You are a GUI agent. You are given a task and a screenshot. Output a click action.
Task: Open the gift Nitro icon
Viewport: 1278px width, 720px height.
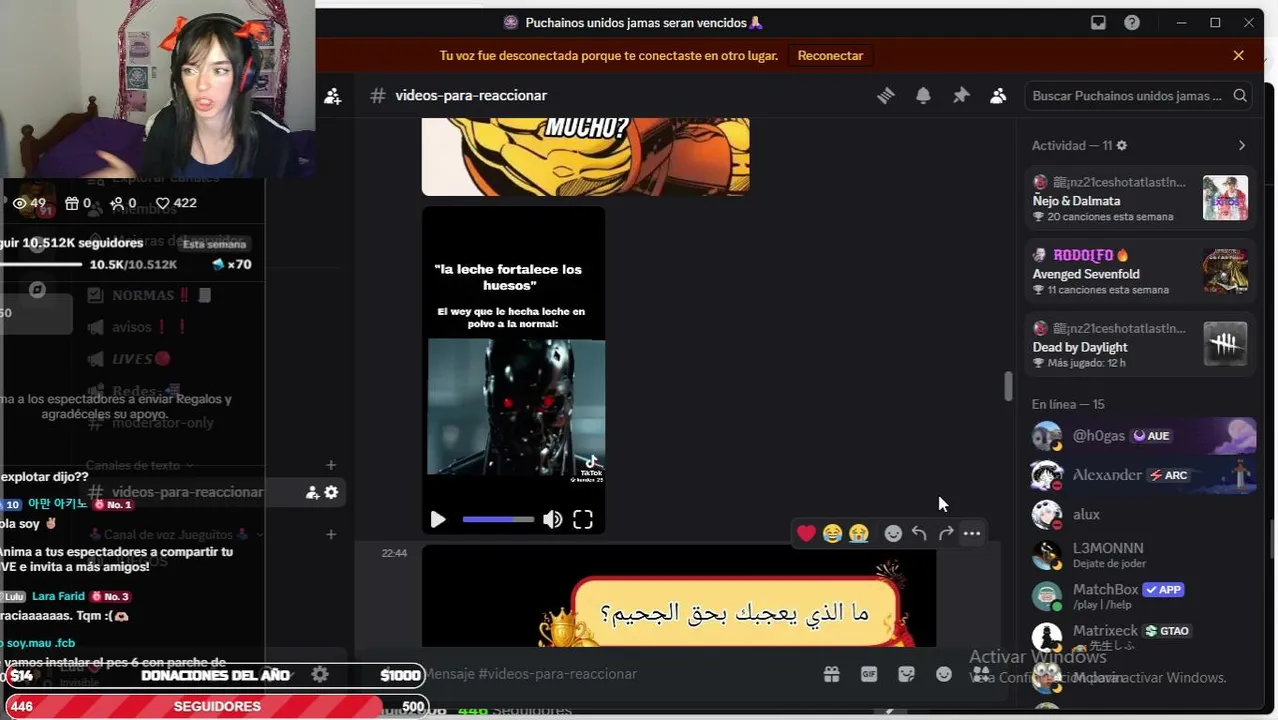831,674
